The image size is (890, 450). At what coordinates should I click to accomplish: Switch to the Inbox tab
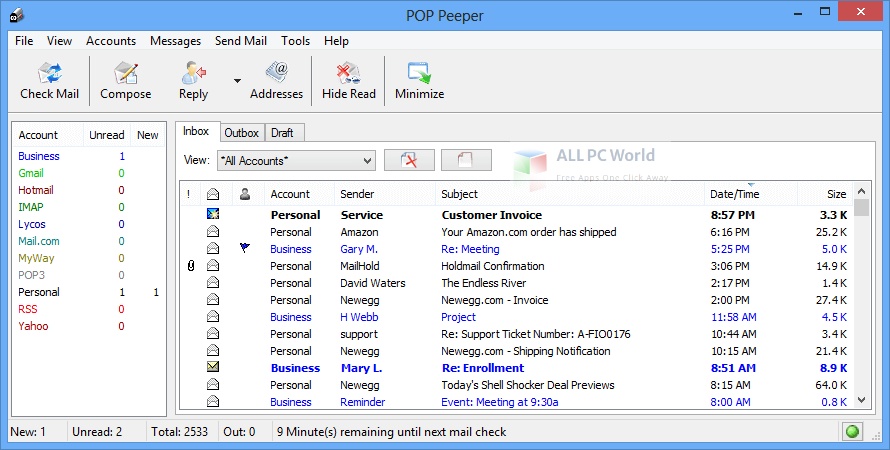[196, 131]
